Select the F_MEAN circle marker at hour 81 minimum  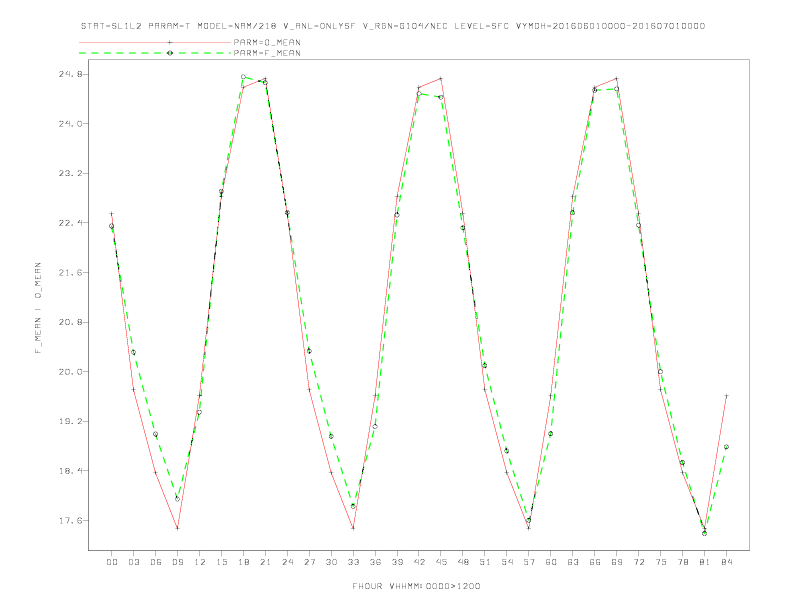[x=705, y=533]
